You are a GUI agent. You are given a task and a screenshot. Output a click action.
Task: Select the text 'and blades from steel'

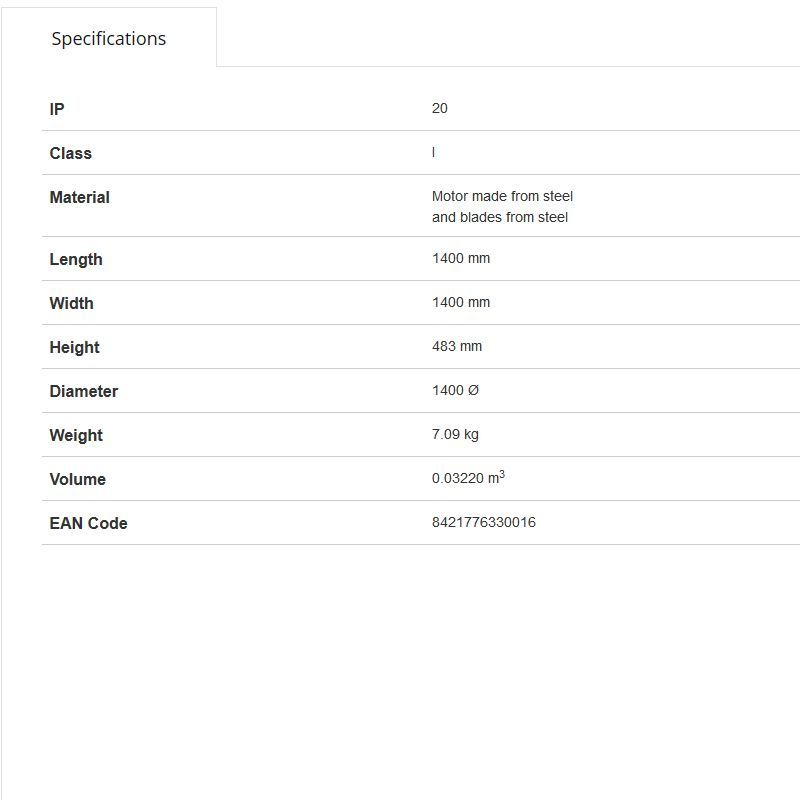pyautogui.click(x=500, y=217)
